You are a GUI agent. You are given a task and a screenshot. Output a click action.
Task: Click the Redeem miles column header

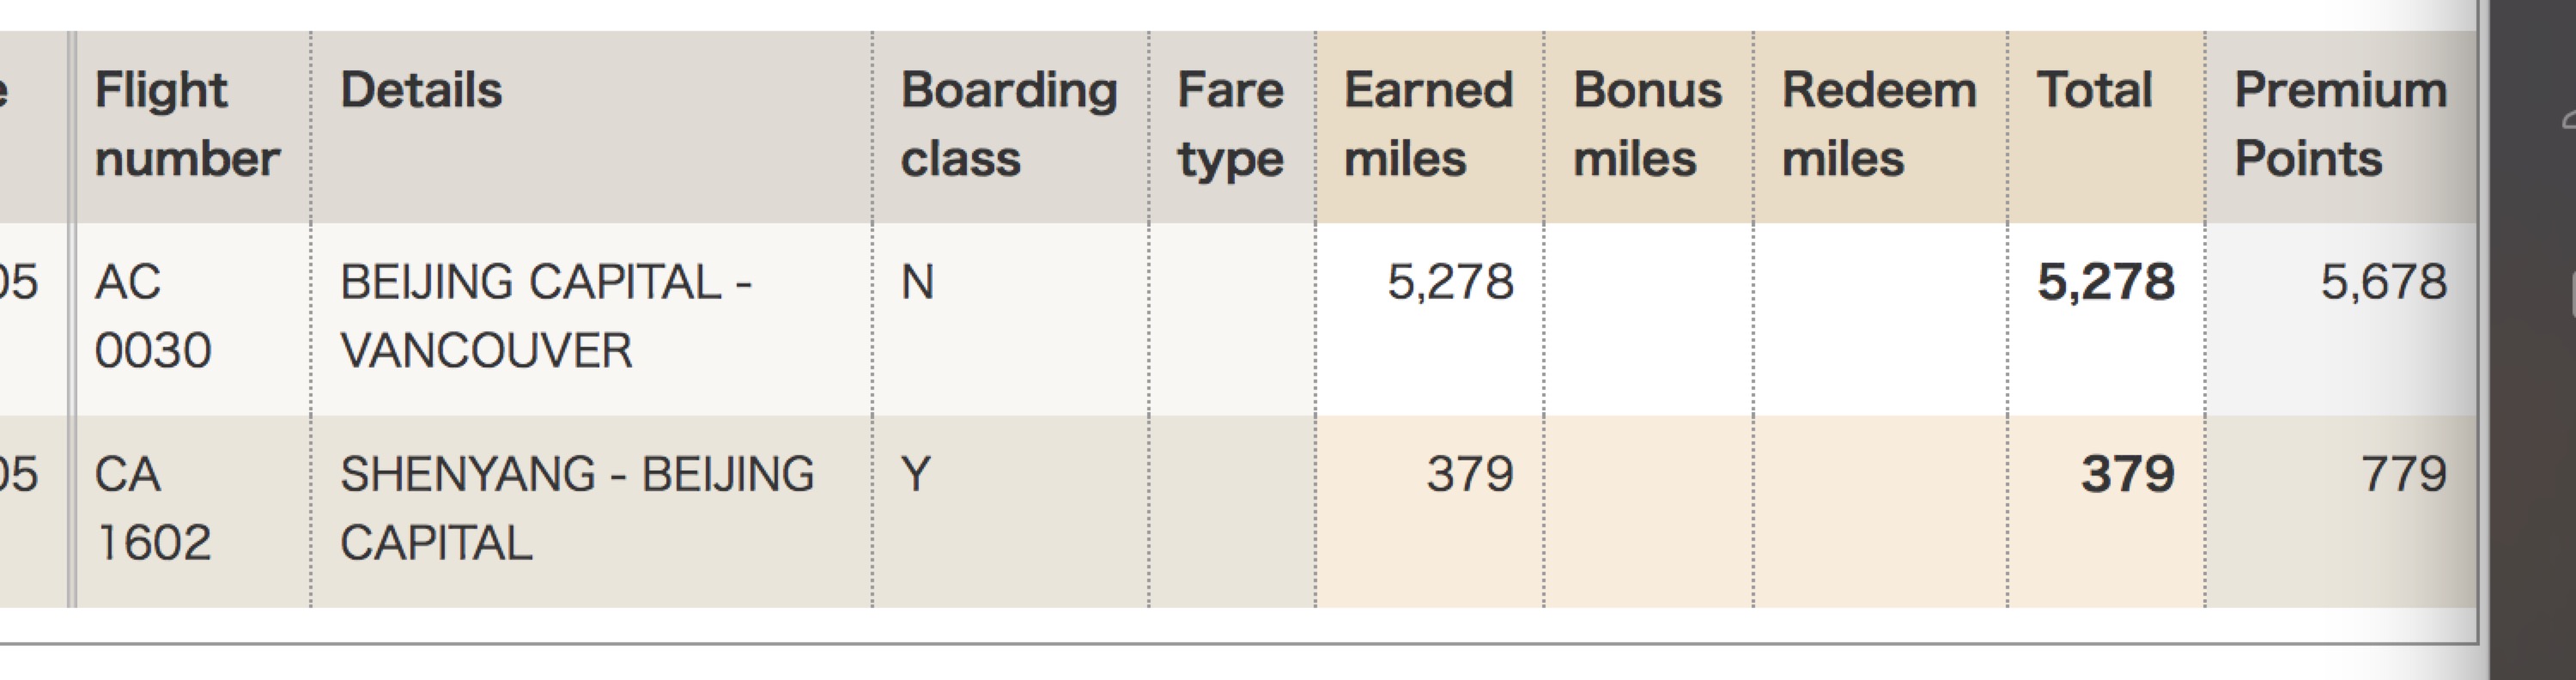tap(1880, 126)
